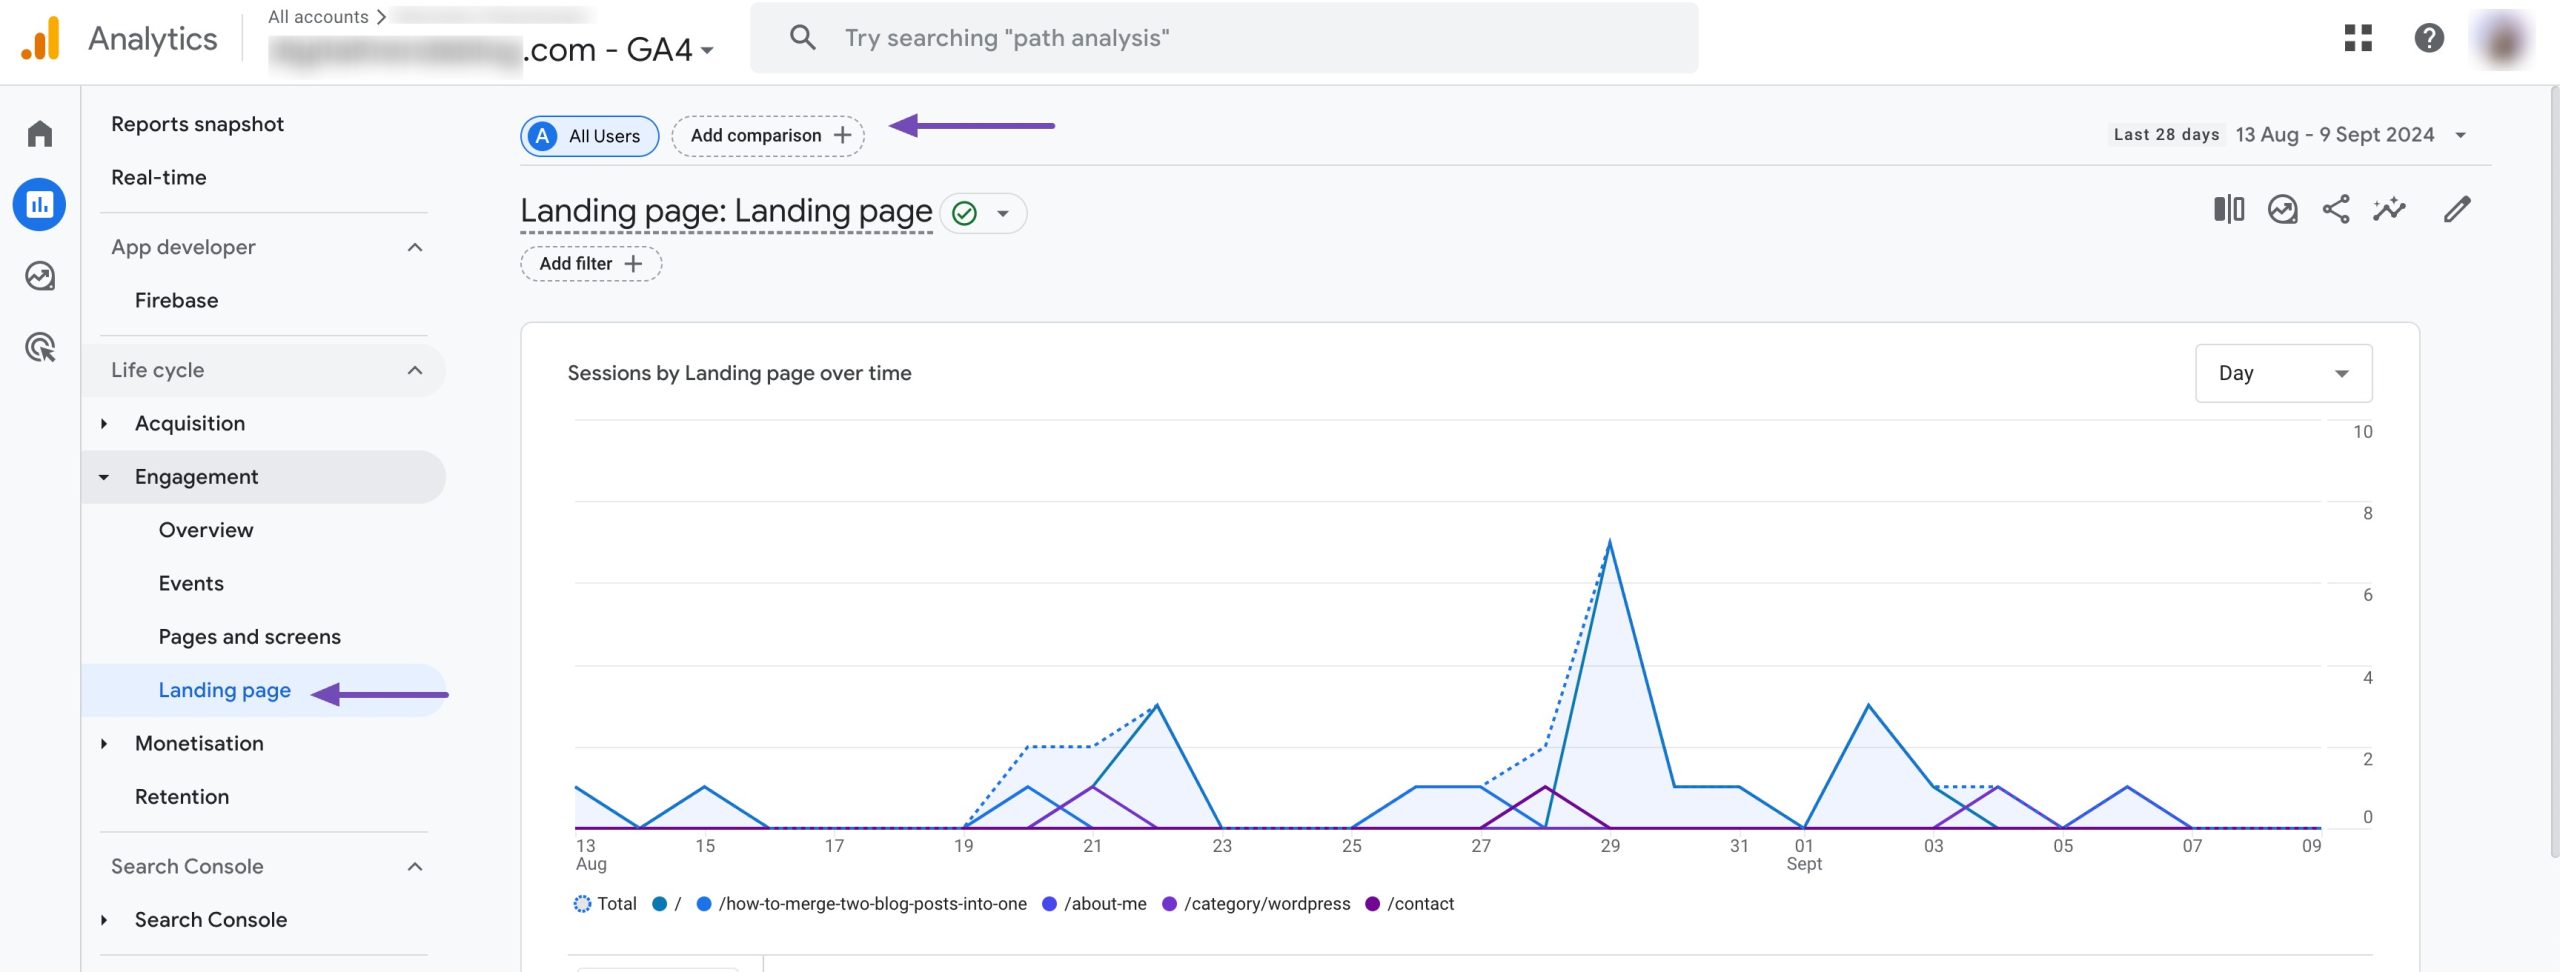Open the Home navigation icon

[x=40, y=132]
